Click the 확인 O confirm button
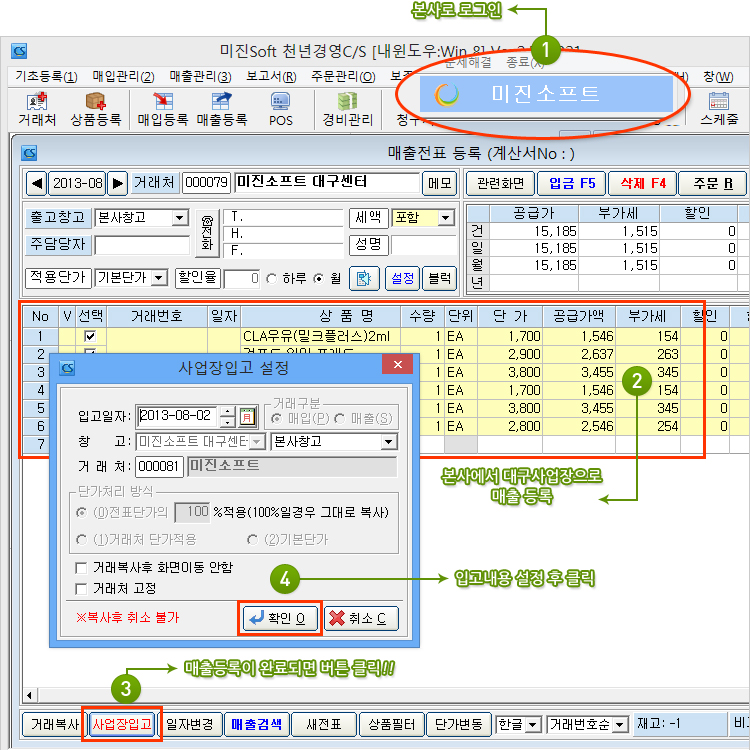Viewport: 750px width, 750px height. (x=280, y=618)
